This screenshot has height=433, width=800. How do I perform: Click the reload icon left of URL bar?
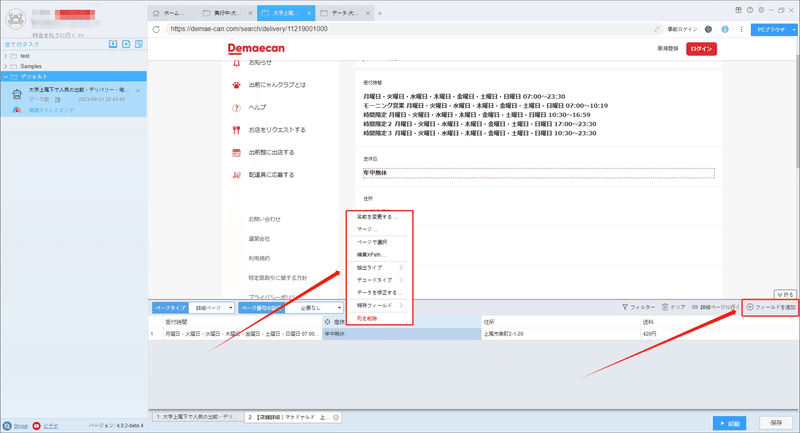(157, 29)
